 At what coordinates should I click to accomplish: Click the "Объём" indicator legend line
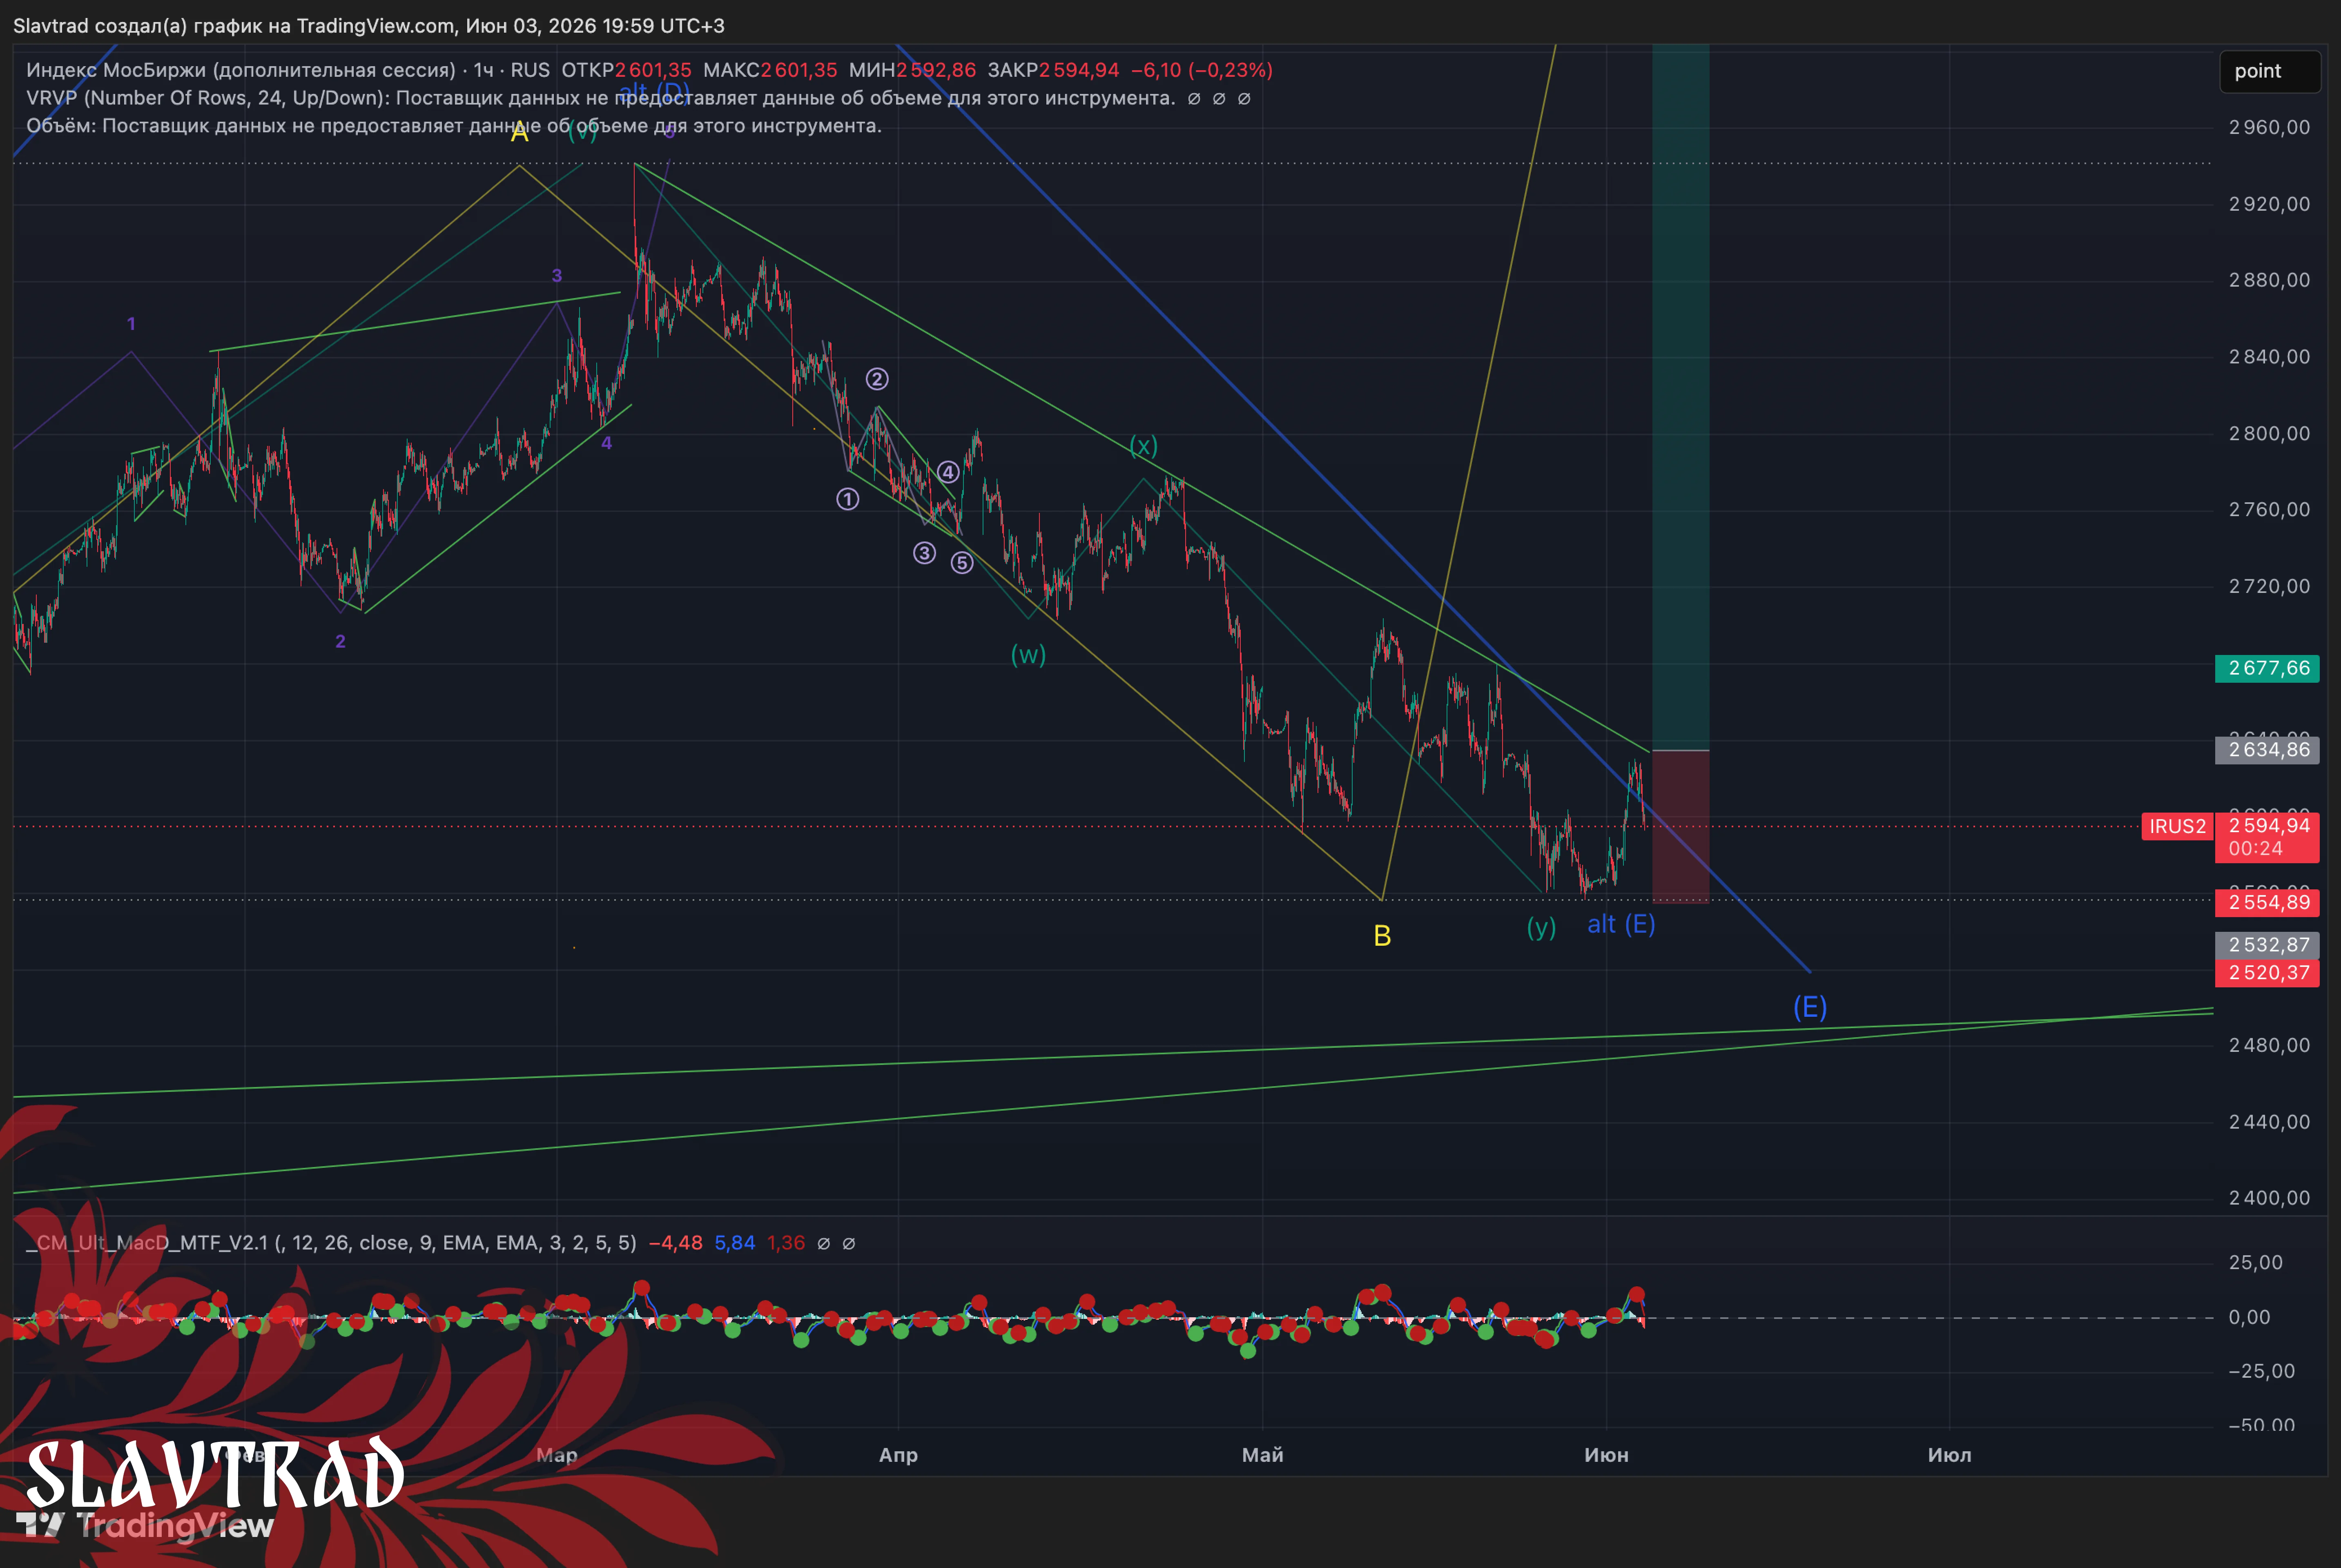(x=454, y=126)
